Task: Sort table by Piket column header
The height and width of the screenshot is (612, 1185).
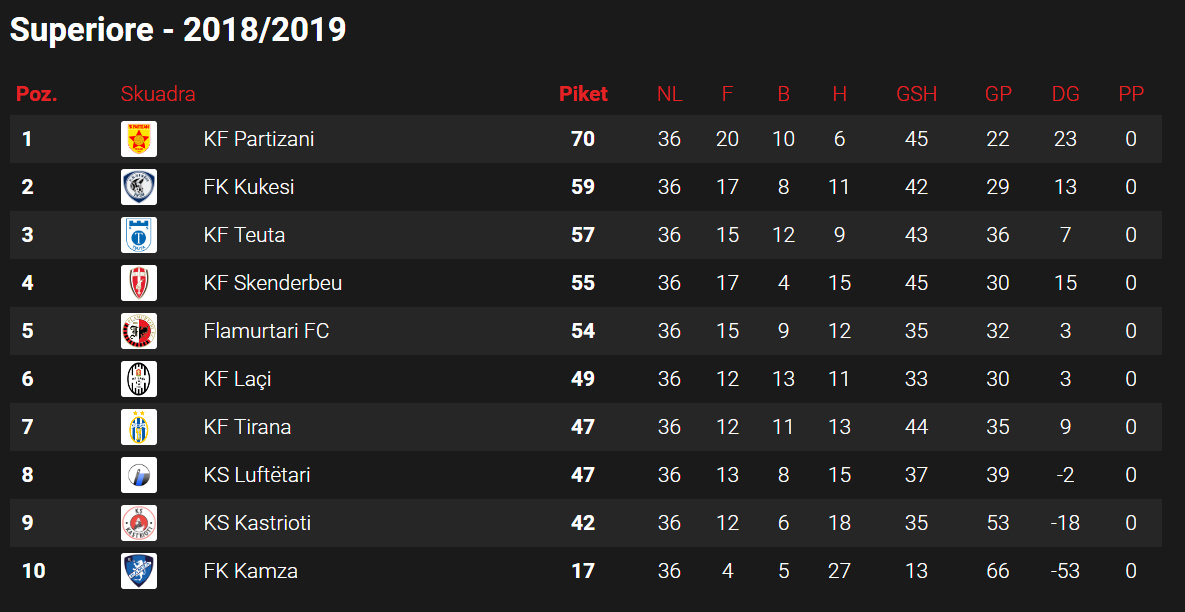Action: [583, 94]
